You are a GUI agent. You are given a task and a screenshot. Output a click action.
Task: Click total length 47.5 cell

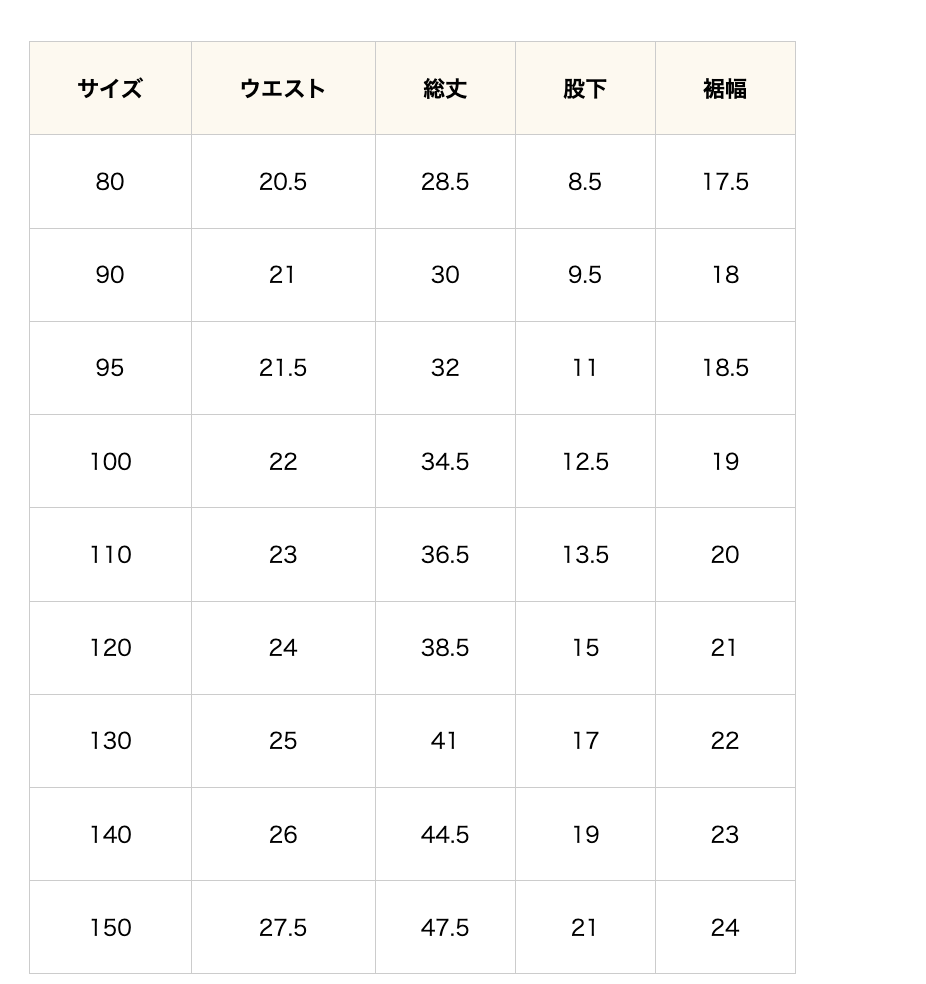click(x=445, y=927)
